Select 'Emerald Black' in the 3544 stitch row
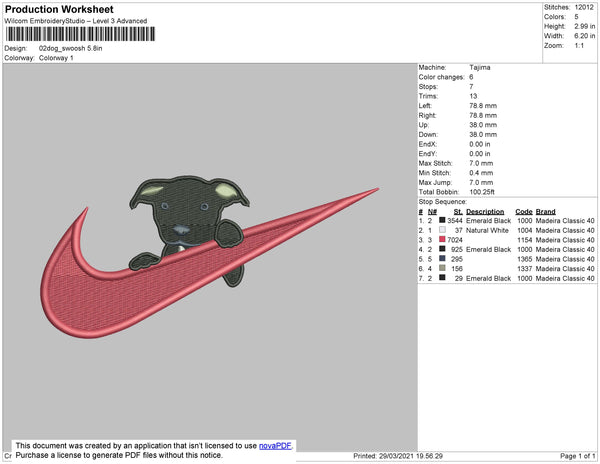This screenshot has height=464, width=600. coord(488,221)
